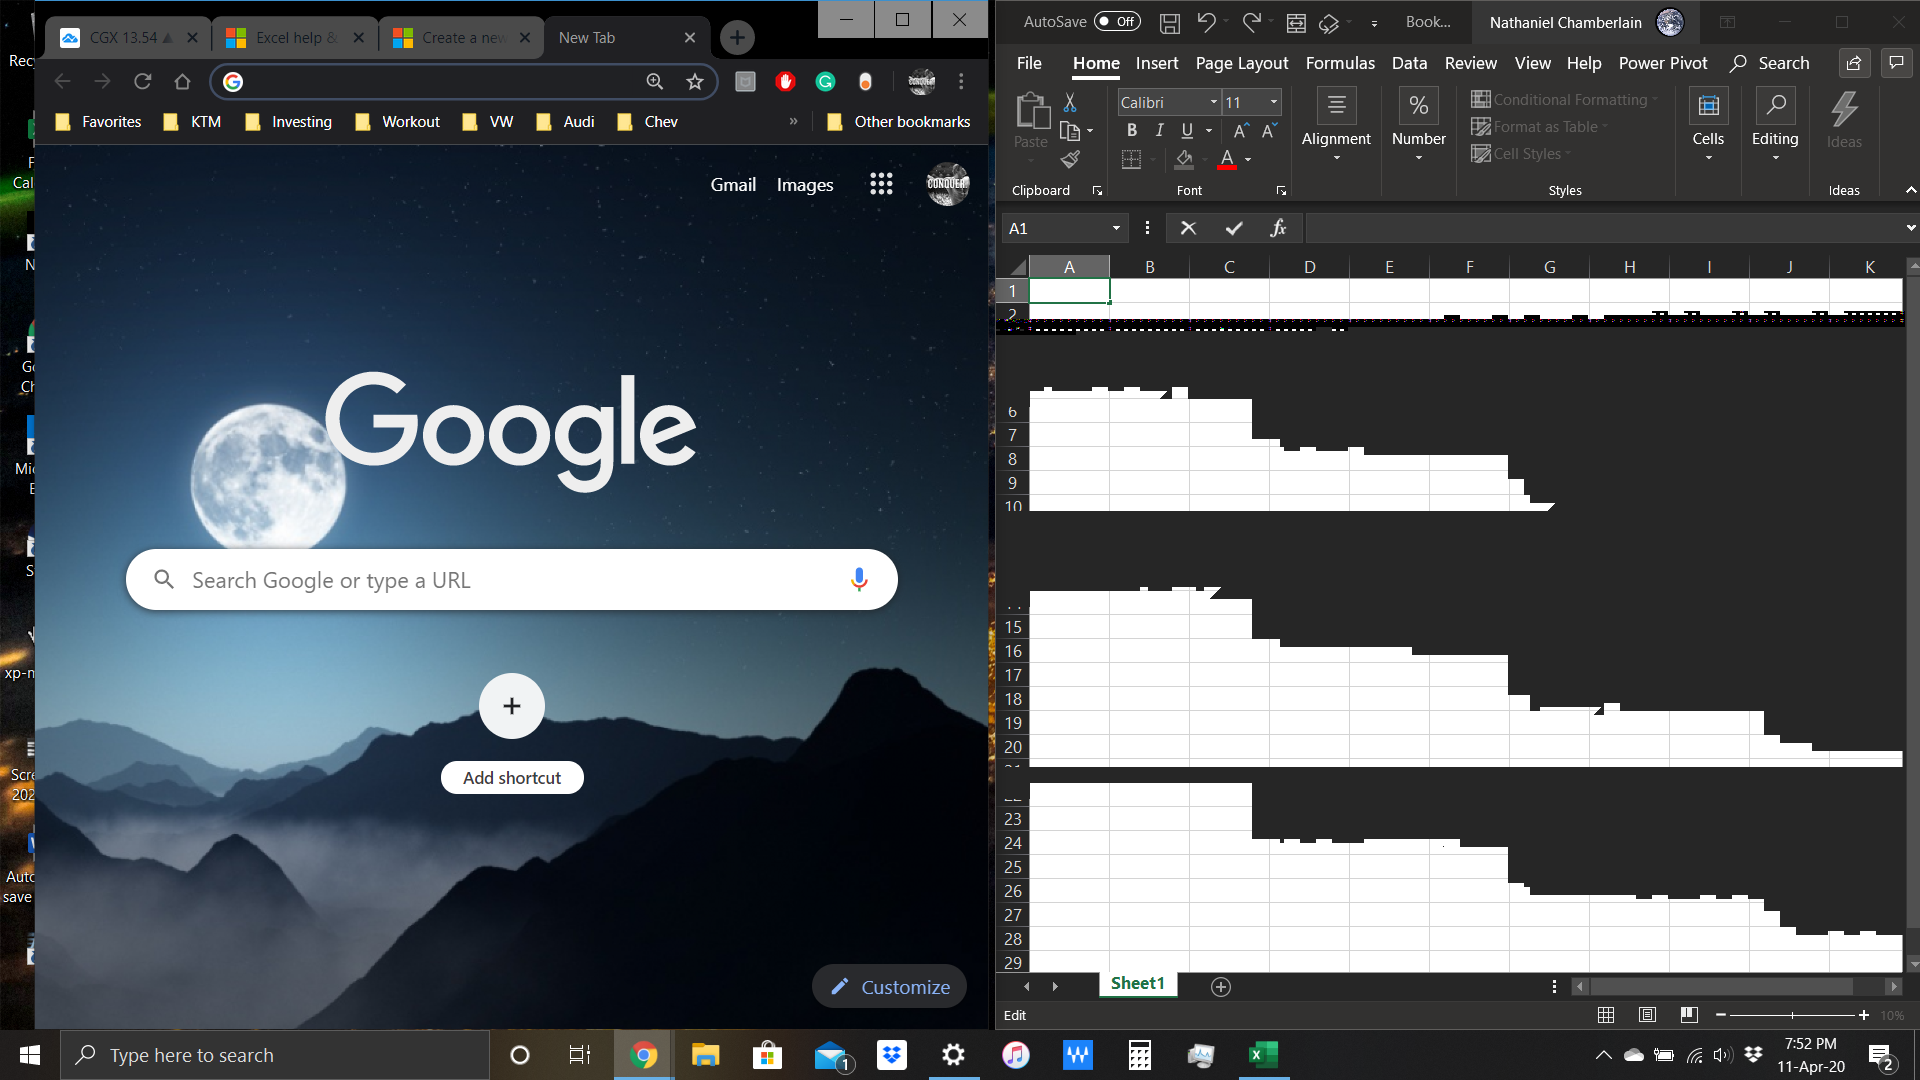Open the font size dropdown

click(1274, 102)
